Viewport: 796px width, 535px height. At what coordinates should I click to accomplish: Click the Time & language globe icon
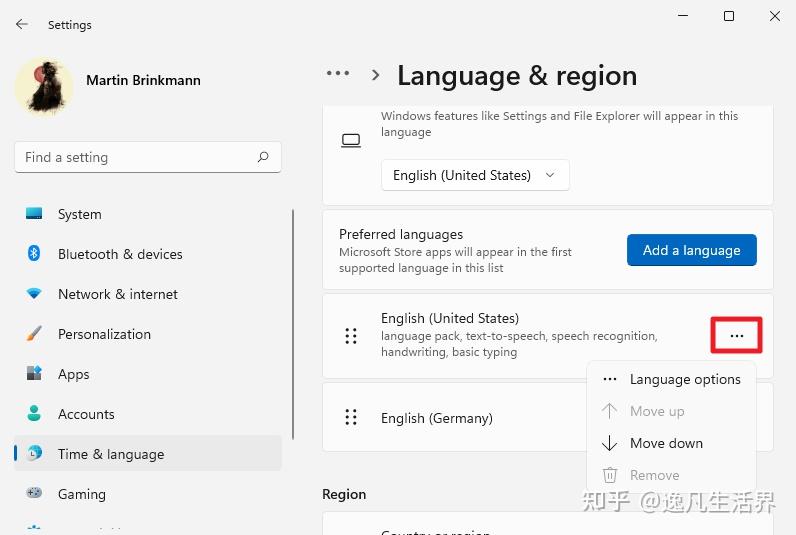point(35,453)
